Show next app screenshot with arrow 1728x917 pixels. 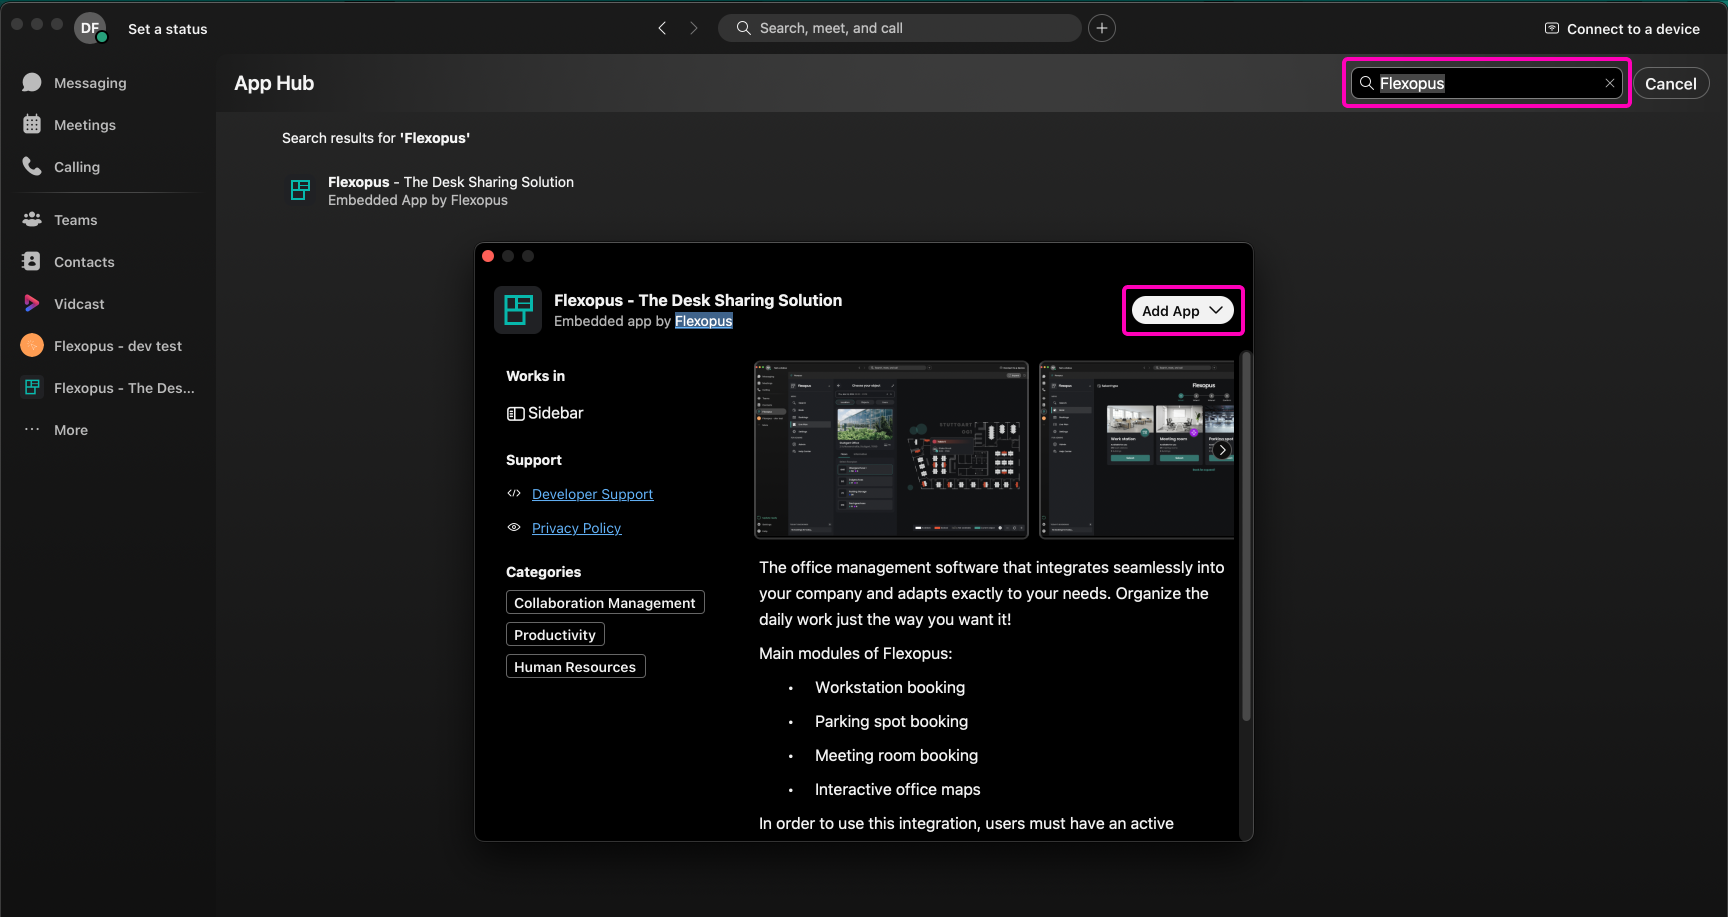click(x=1222, y=450)
